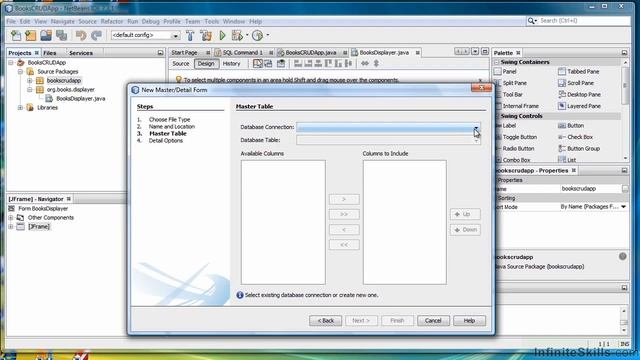
Task: Expand the bookscrudapp package node
Action: pos(30,80)
